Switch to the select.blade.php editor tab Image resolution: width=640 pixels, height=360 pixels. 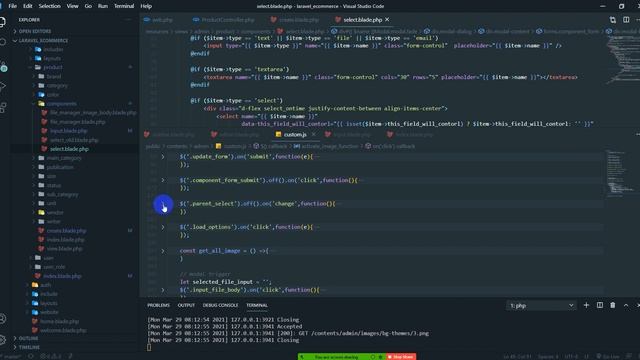(x=362, y=20)
